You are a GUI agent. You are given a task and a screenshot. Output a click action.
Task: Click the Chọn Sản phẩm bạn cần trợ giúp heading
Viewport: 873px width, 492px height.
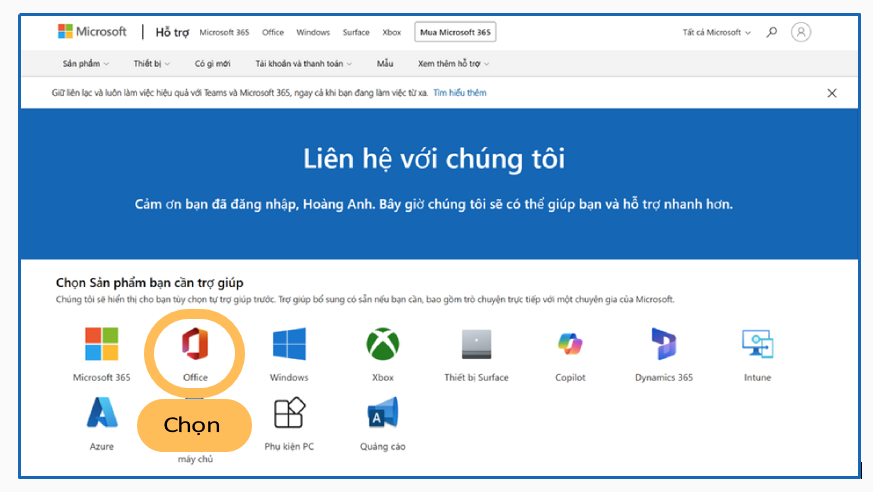[x=149, y=283]
